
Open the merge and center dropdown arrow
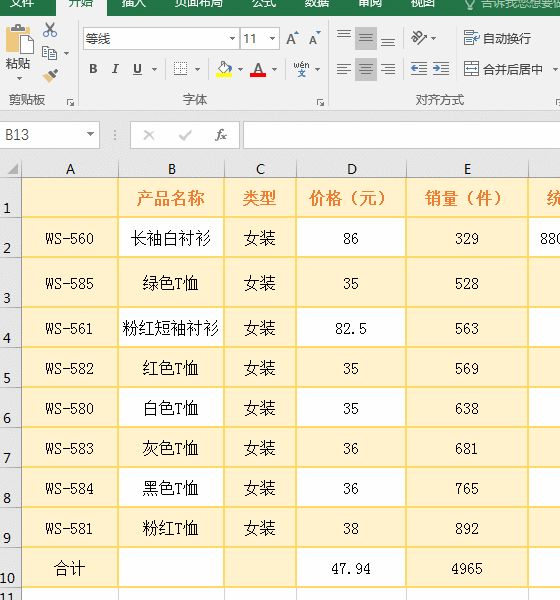pyautogui.click(x=555, y=69)
